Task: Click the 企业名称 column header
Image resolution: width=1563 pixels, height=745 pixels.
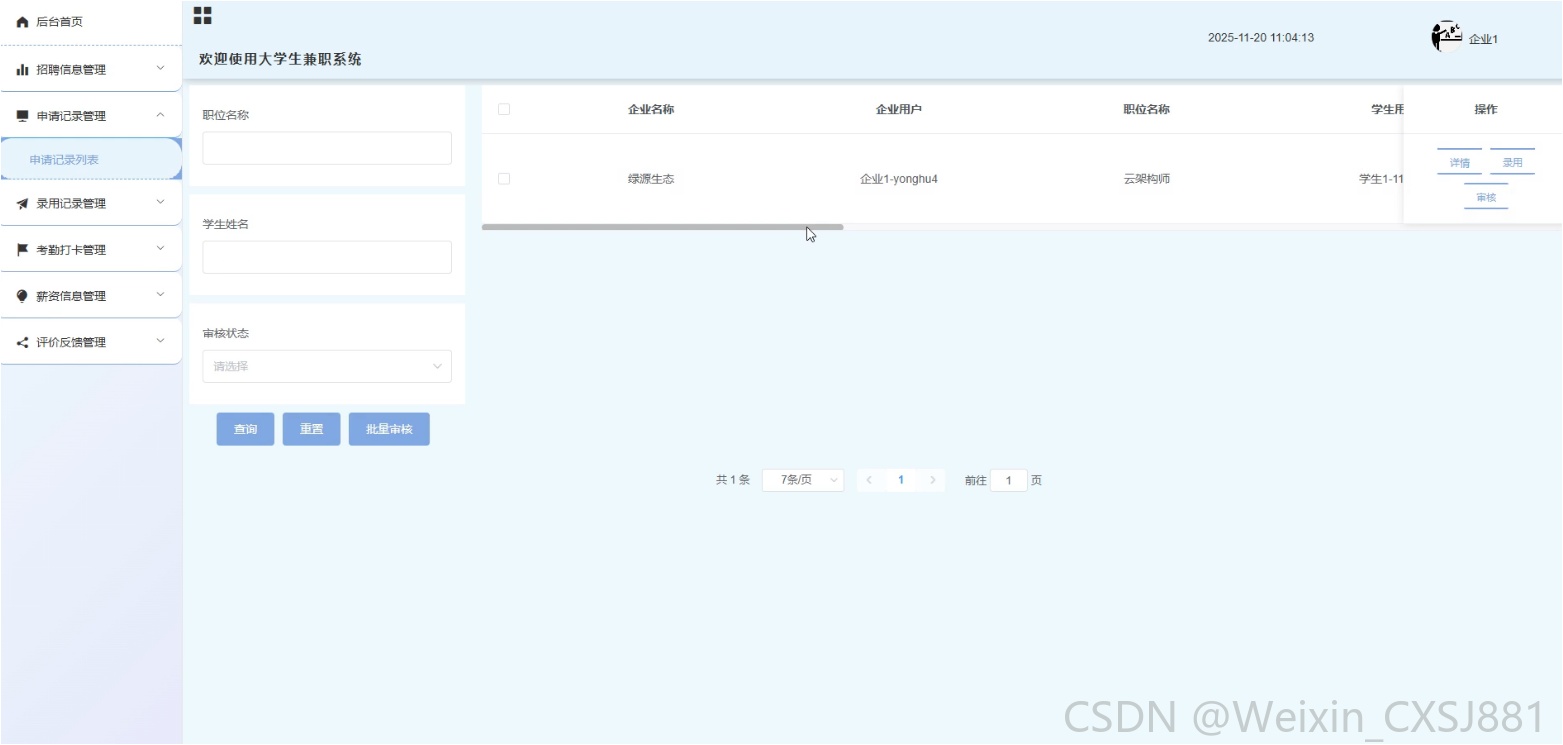Action: pyautogui.click(x=651, y=109)
